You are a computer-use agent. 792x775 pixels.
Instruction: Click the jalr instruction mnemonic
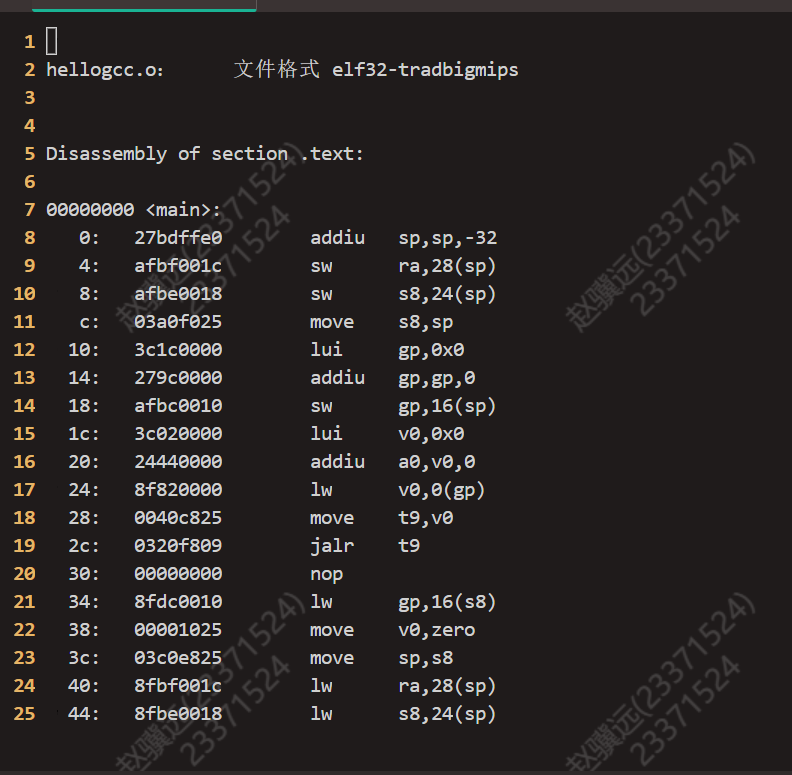332,546
